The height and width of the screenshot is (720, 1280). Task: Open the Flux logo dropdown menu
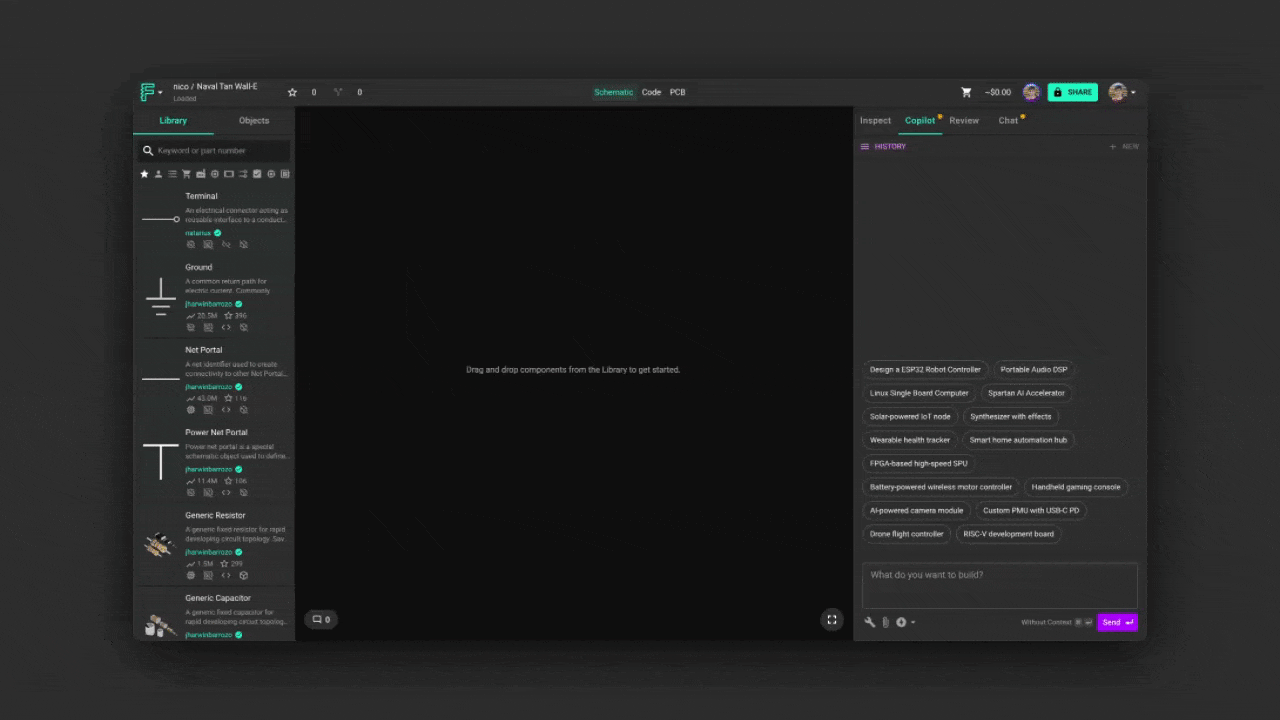[x=151, y=92]
